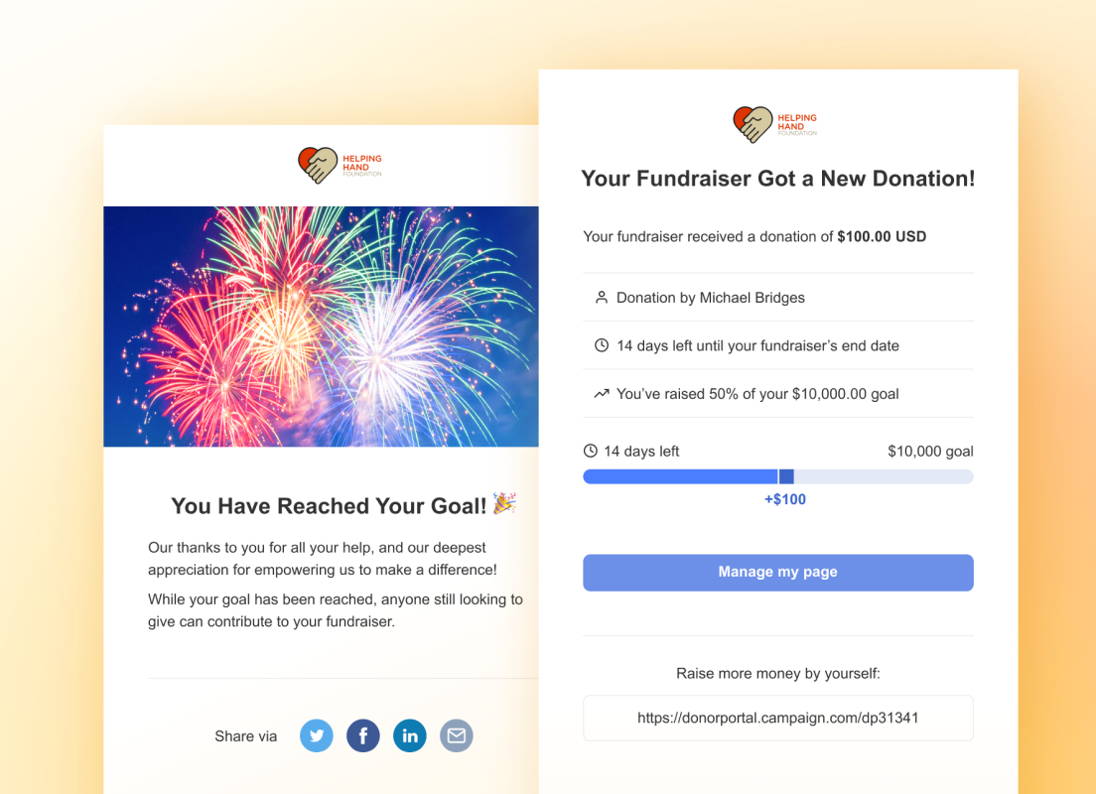
Task: Click the donor portal campaign URL field
Action: 778,718
